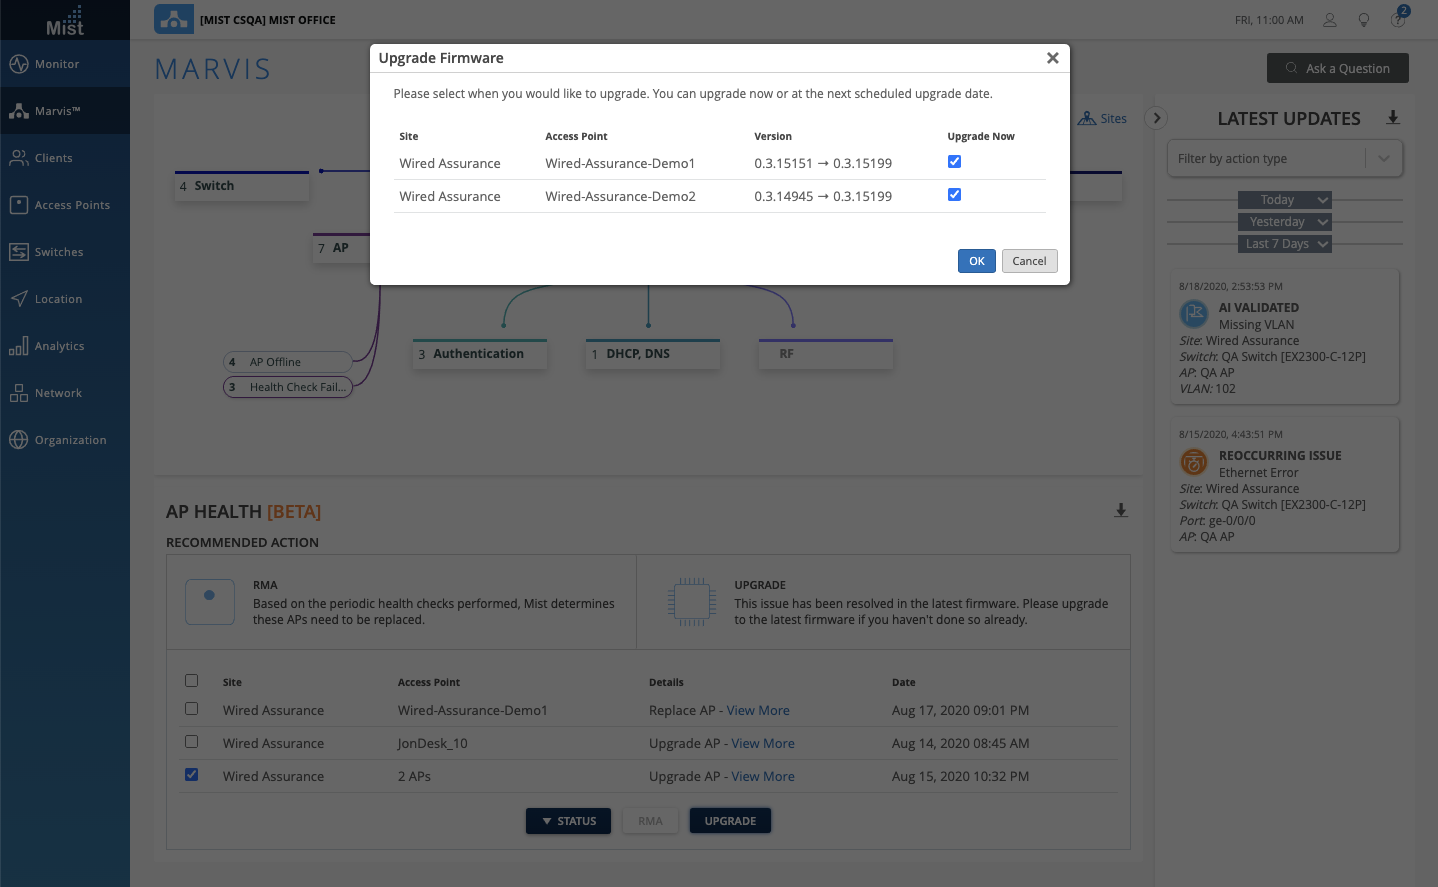The width and height of the screenshot is (1438, 887).
Task: Click the RMA icon tile
Action: (210, 601)
